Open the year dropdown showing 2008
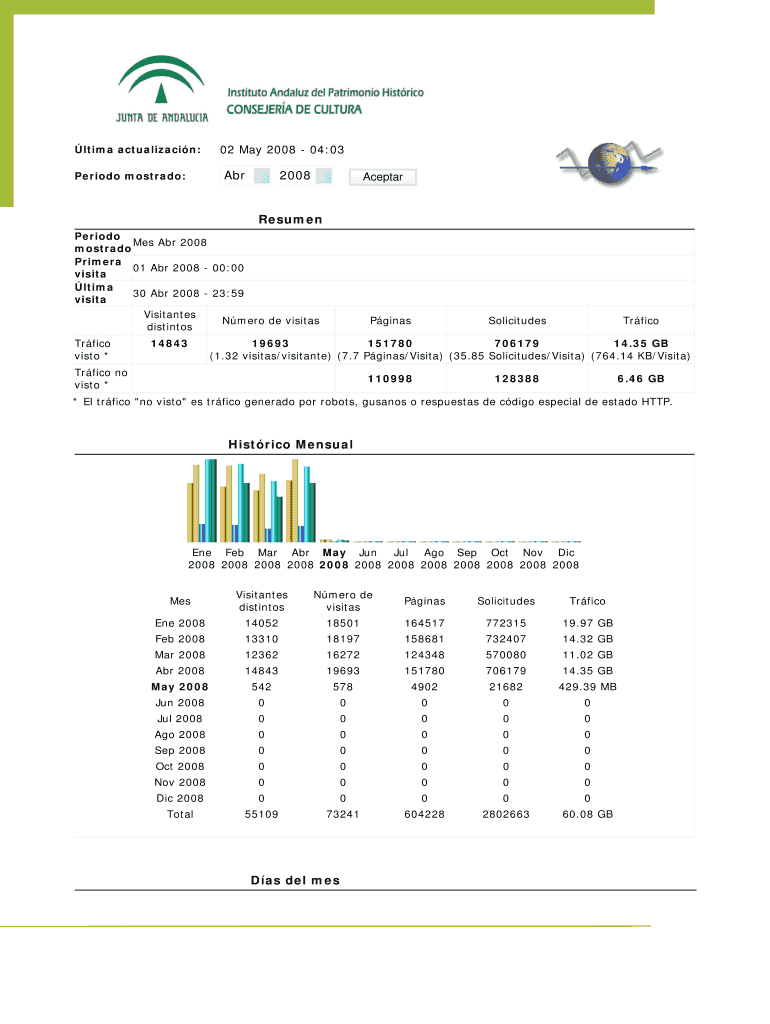The height and width of the screenshot is (1024, 770). pyautogui.click(x=305, y=177)
